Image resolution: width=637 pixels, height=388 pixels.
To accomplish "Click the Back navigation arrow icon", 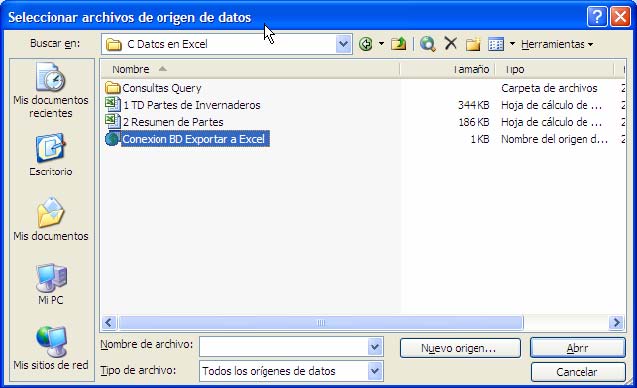I will 366,43.
